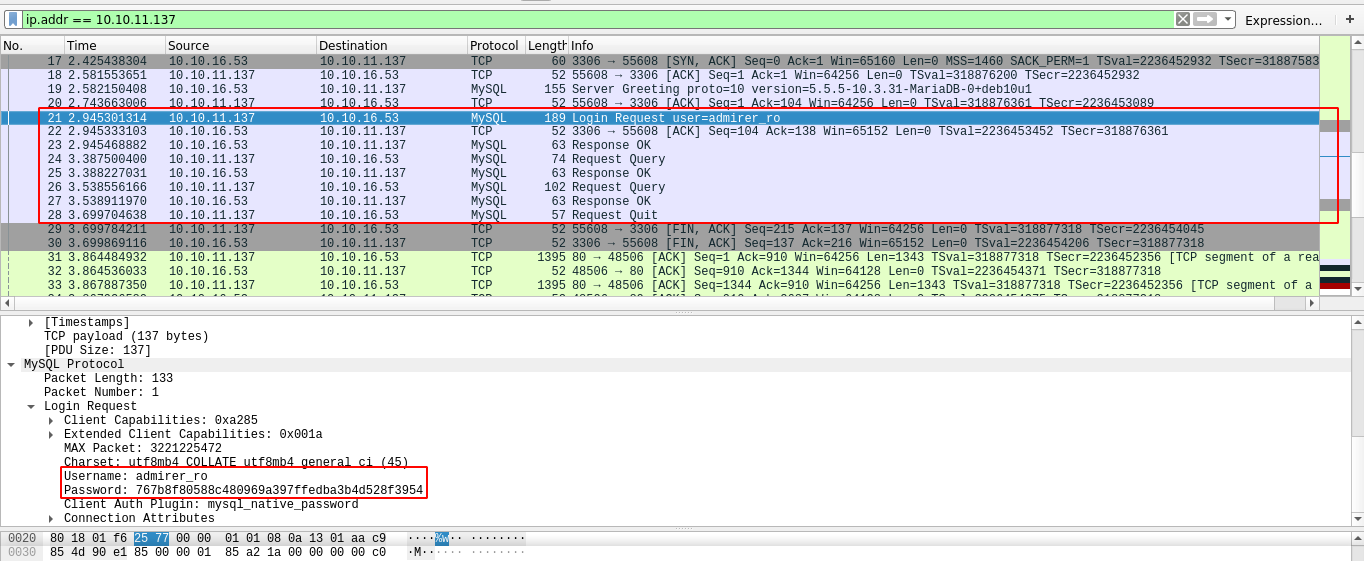This screenshot has width=1364, height=561.
Task: Collapse the MySQL Protocol section
Action: pyautogui.click(x=11, y=364)
